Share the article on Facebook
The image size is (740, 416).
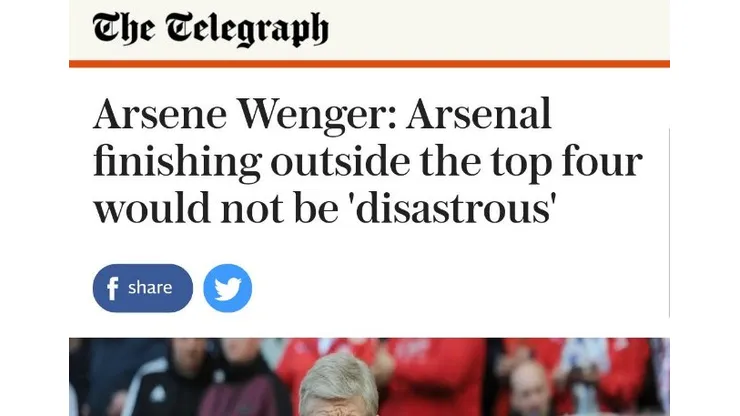point(142,288)
